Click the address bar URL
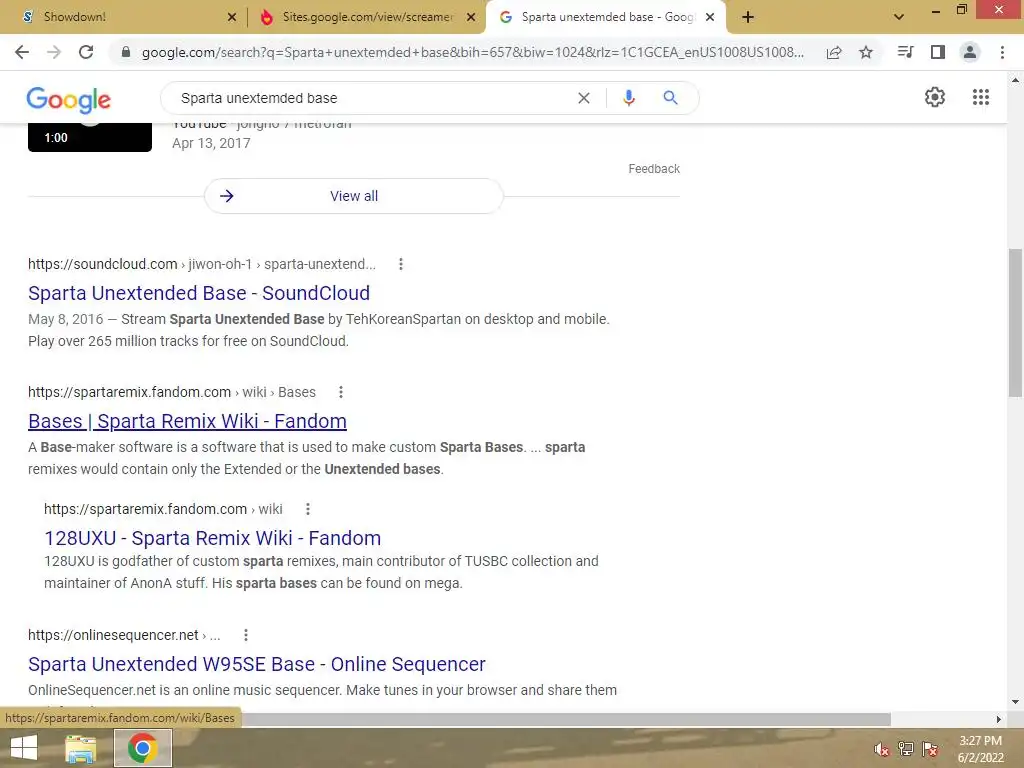 click(x=473, y=52)
